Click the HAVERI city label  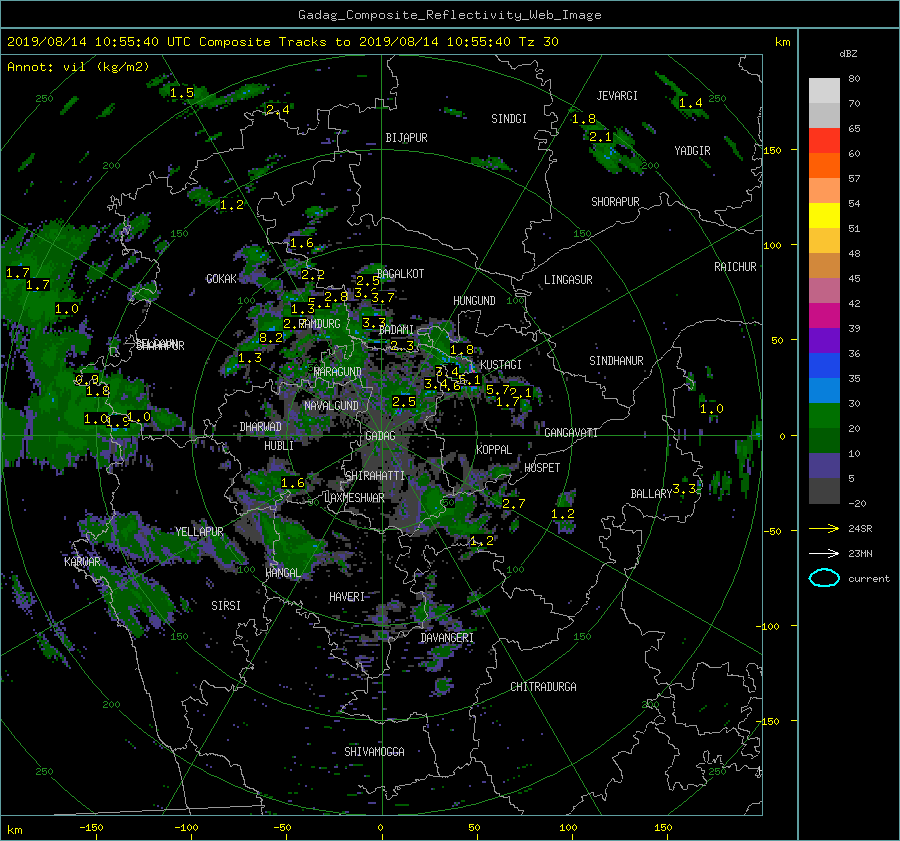(347, 597)
